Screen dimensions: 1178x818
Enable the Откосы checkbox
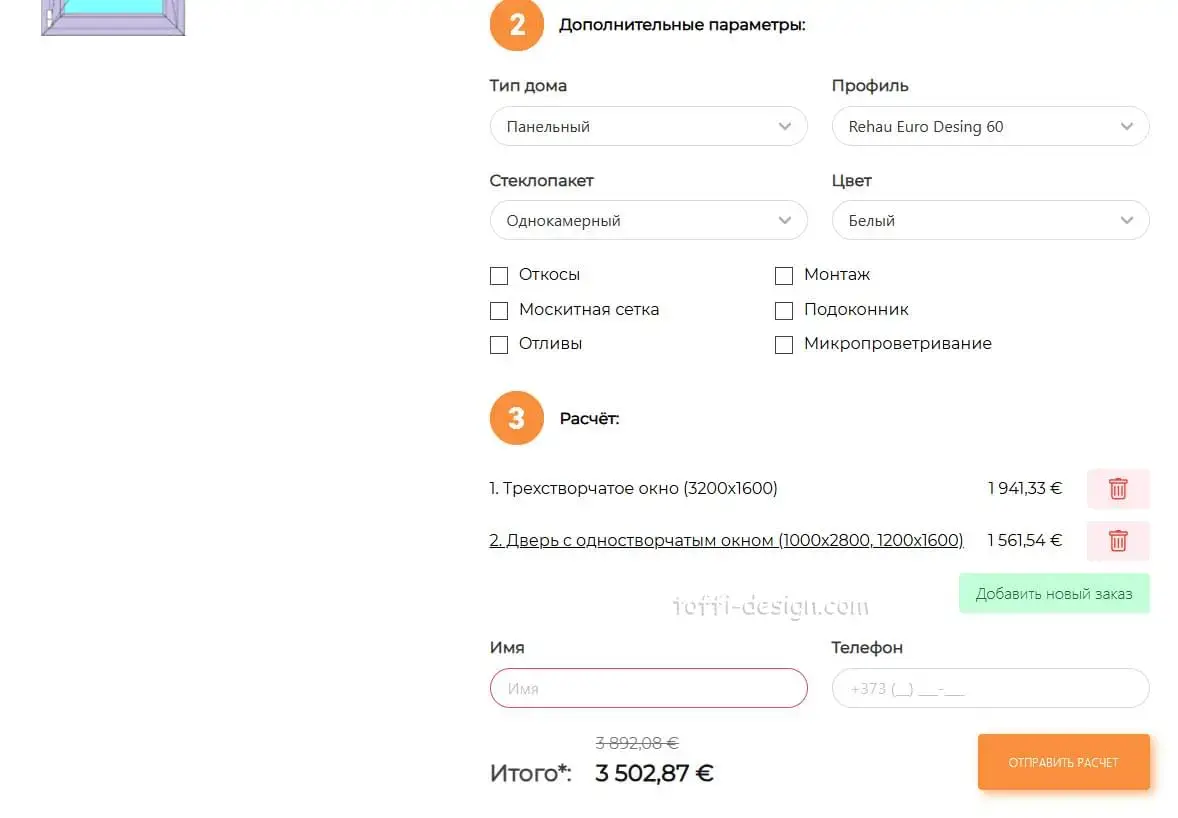pyautogui.click(x=499, y=276)
